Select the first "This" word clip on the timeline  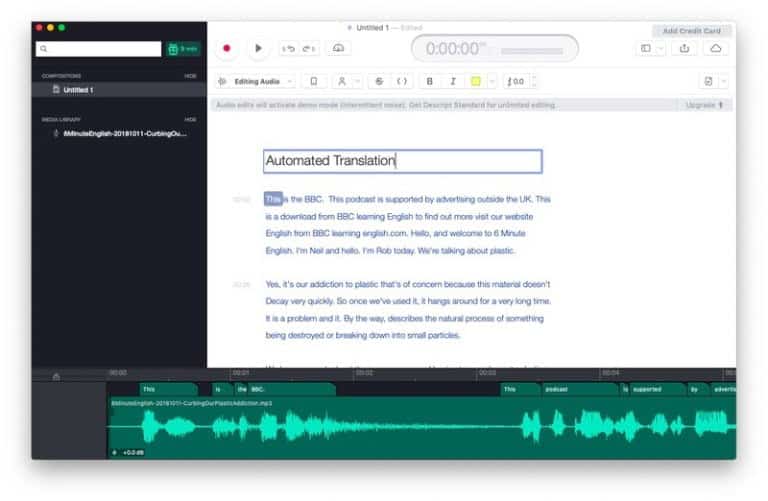coord(169,389)
